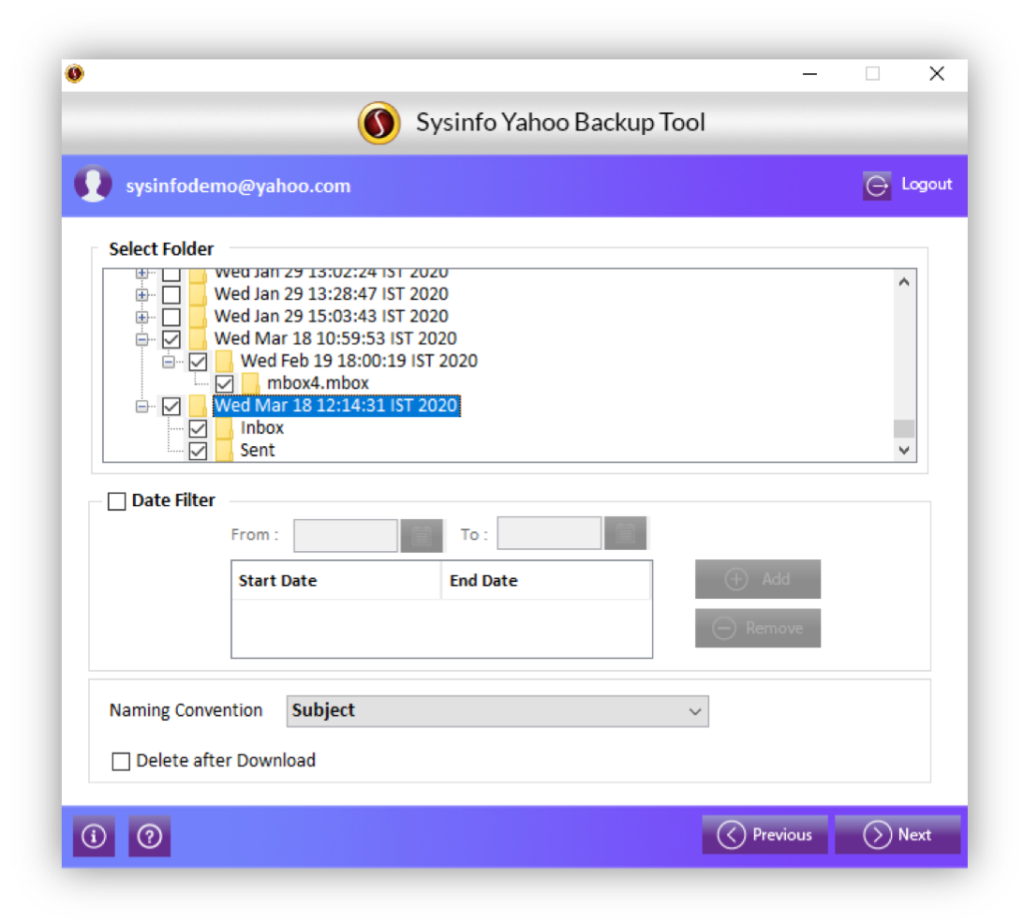This screenshot has height=923, width=1024.
Task: Expand Wed Jan 29 13:28:47 tree node
Action: (142, 295)
